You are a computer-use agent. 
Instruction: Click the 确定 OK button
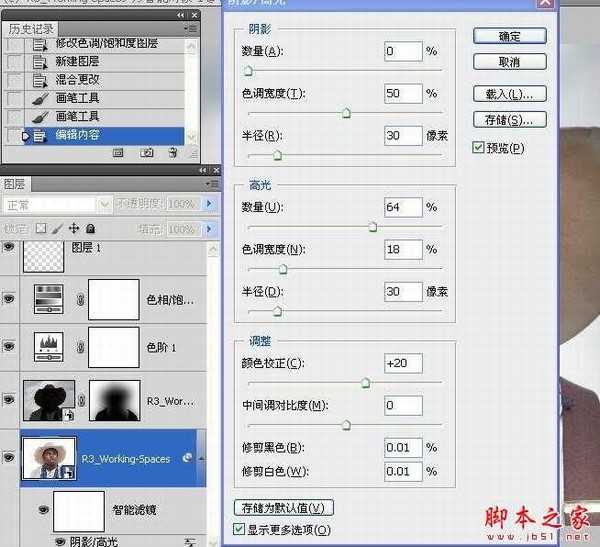pos(509,36)
